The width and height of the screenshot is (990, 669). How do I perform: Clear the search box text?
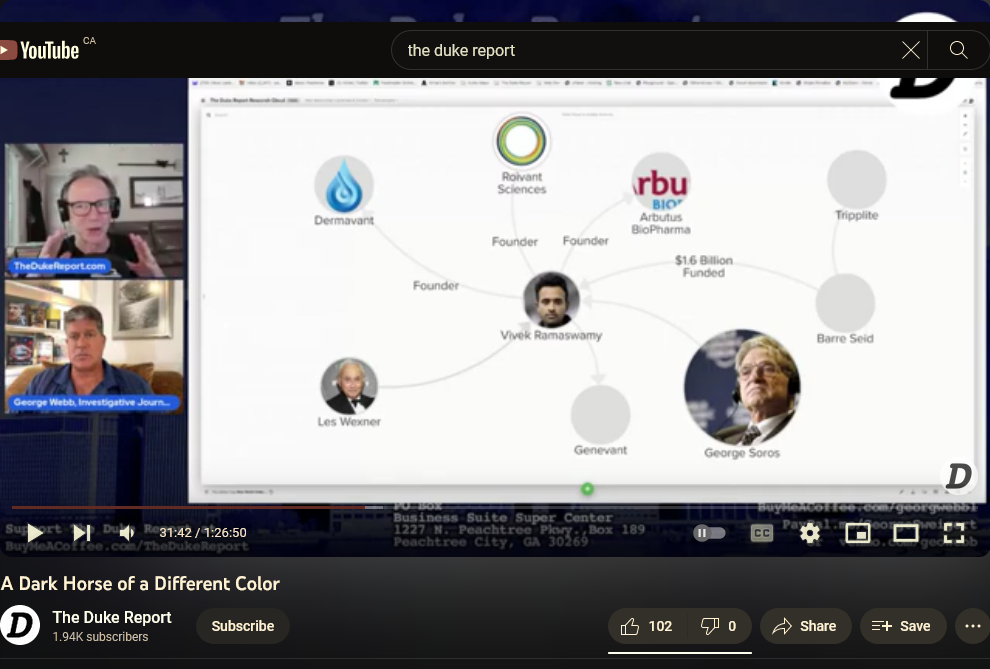(910, 50)
